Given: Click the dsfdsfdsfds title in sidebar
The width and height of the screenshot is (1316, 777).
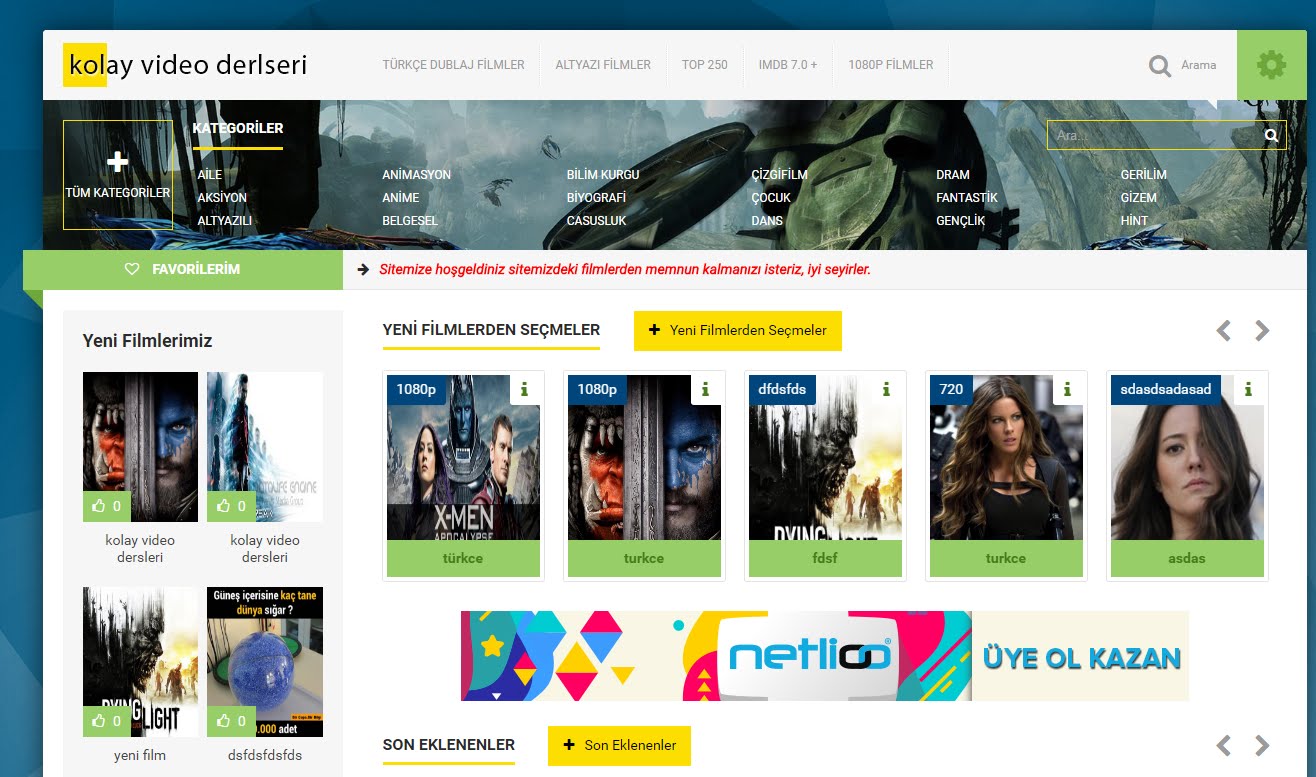Looking at the screenshot, I should point(265,755).
